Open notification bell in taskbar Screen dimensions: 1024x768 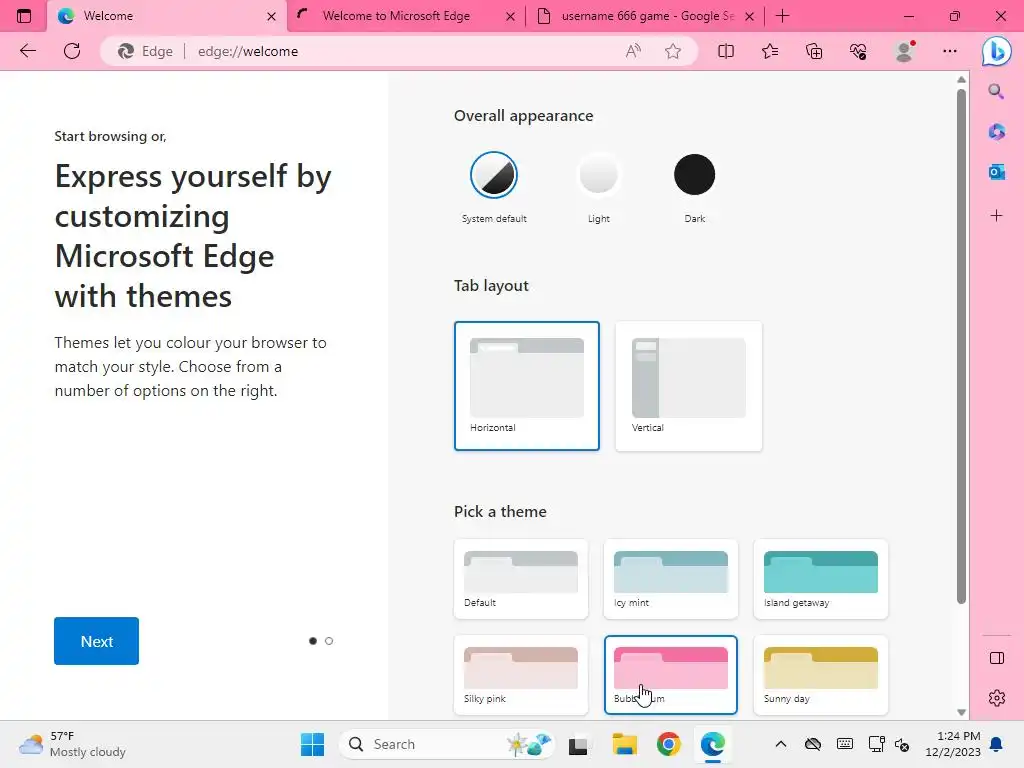996,744
